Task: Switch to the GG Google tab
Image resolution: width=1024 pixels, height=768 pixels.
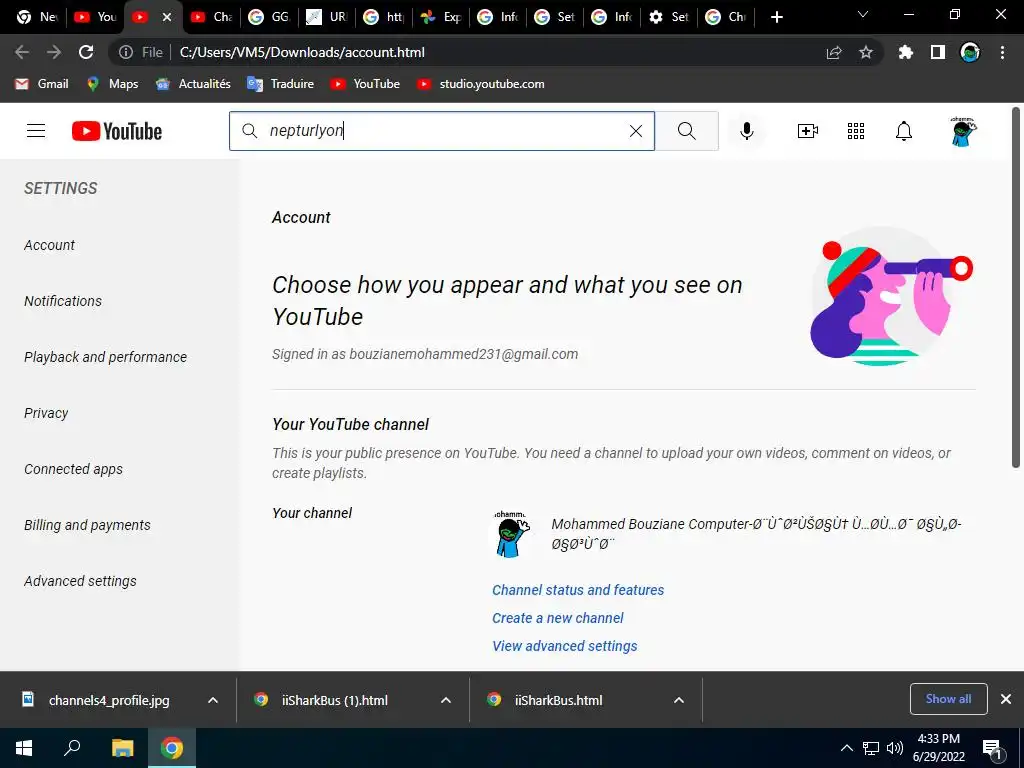Action: pyautogui.click(x=269, y=17)
